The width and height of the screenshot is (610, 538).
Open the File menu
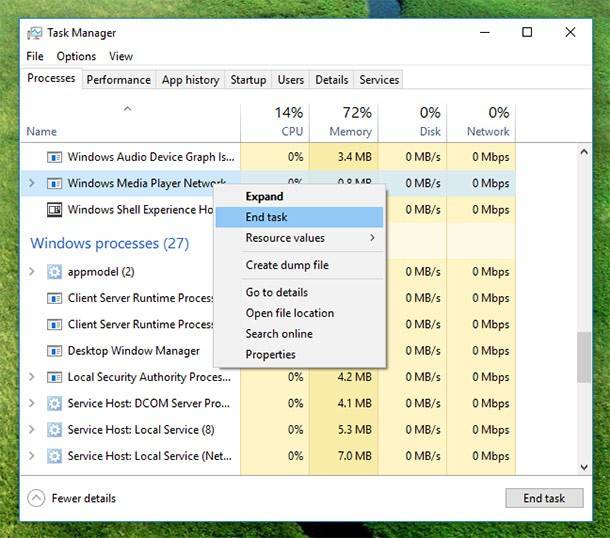[x=35, y=56]
